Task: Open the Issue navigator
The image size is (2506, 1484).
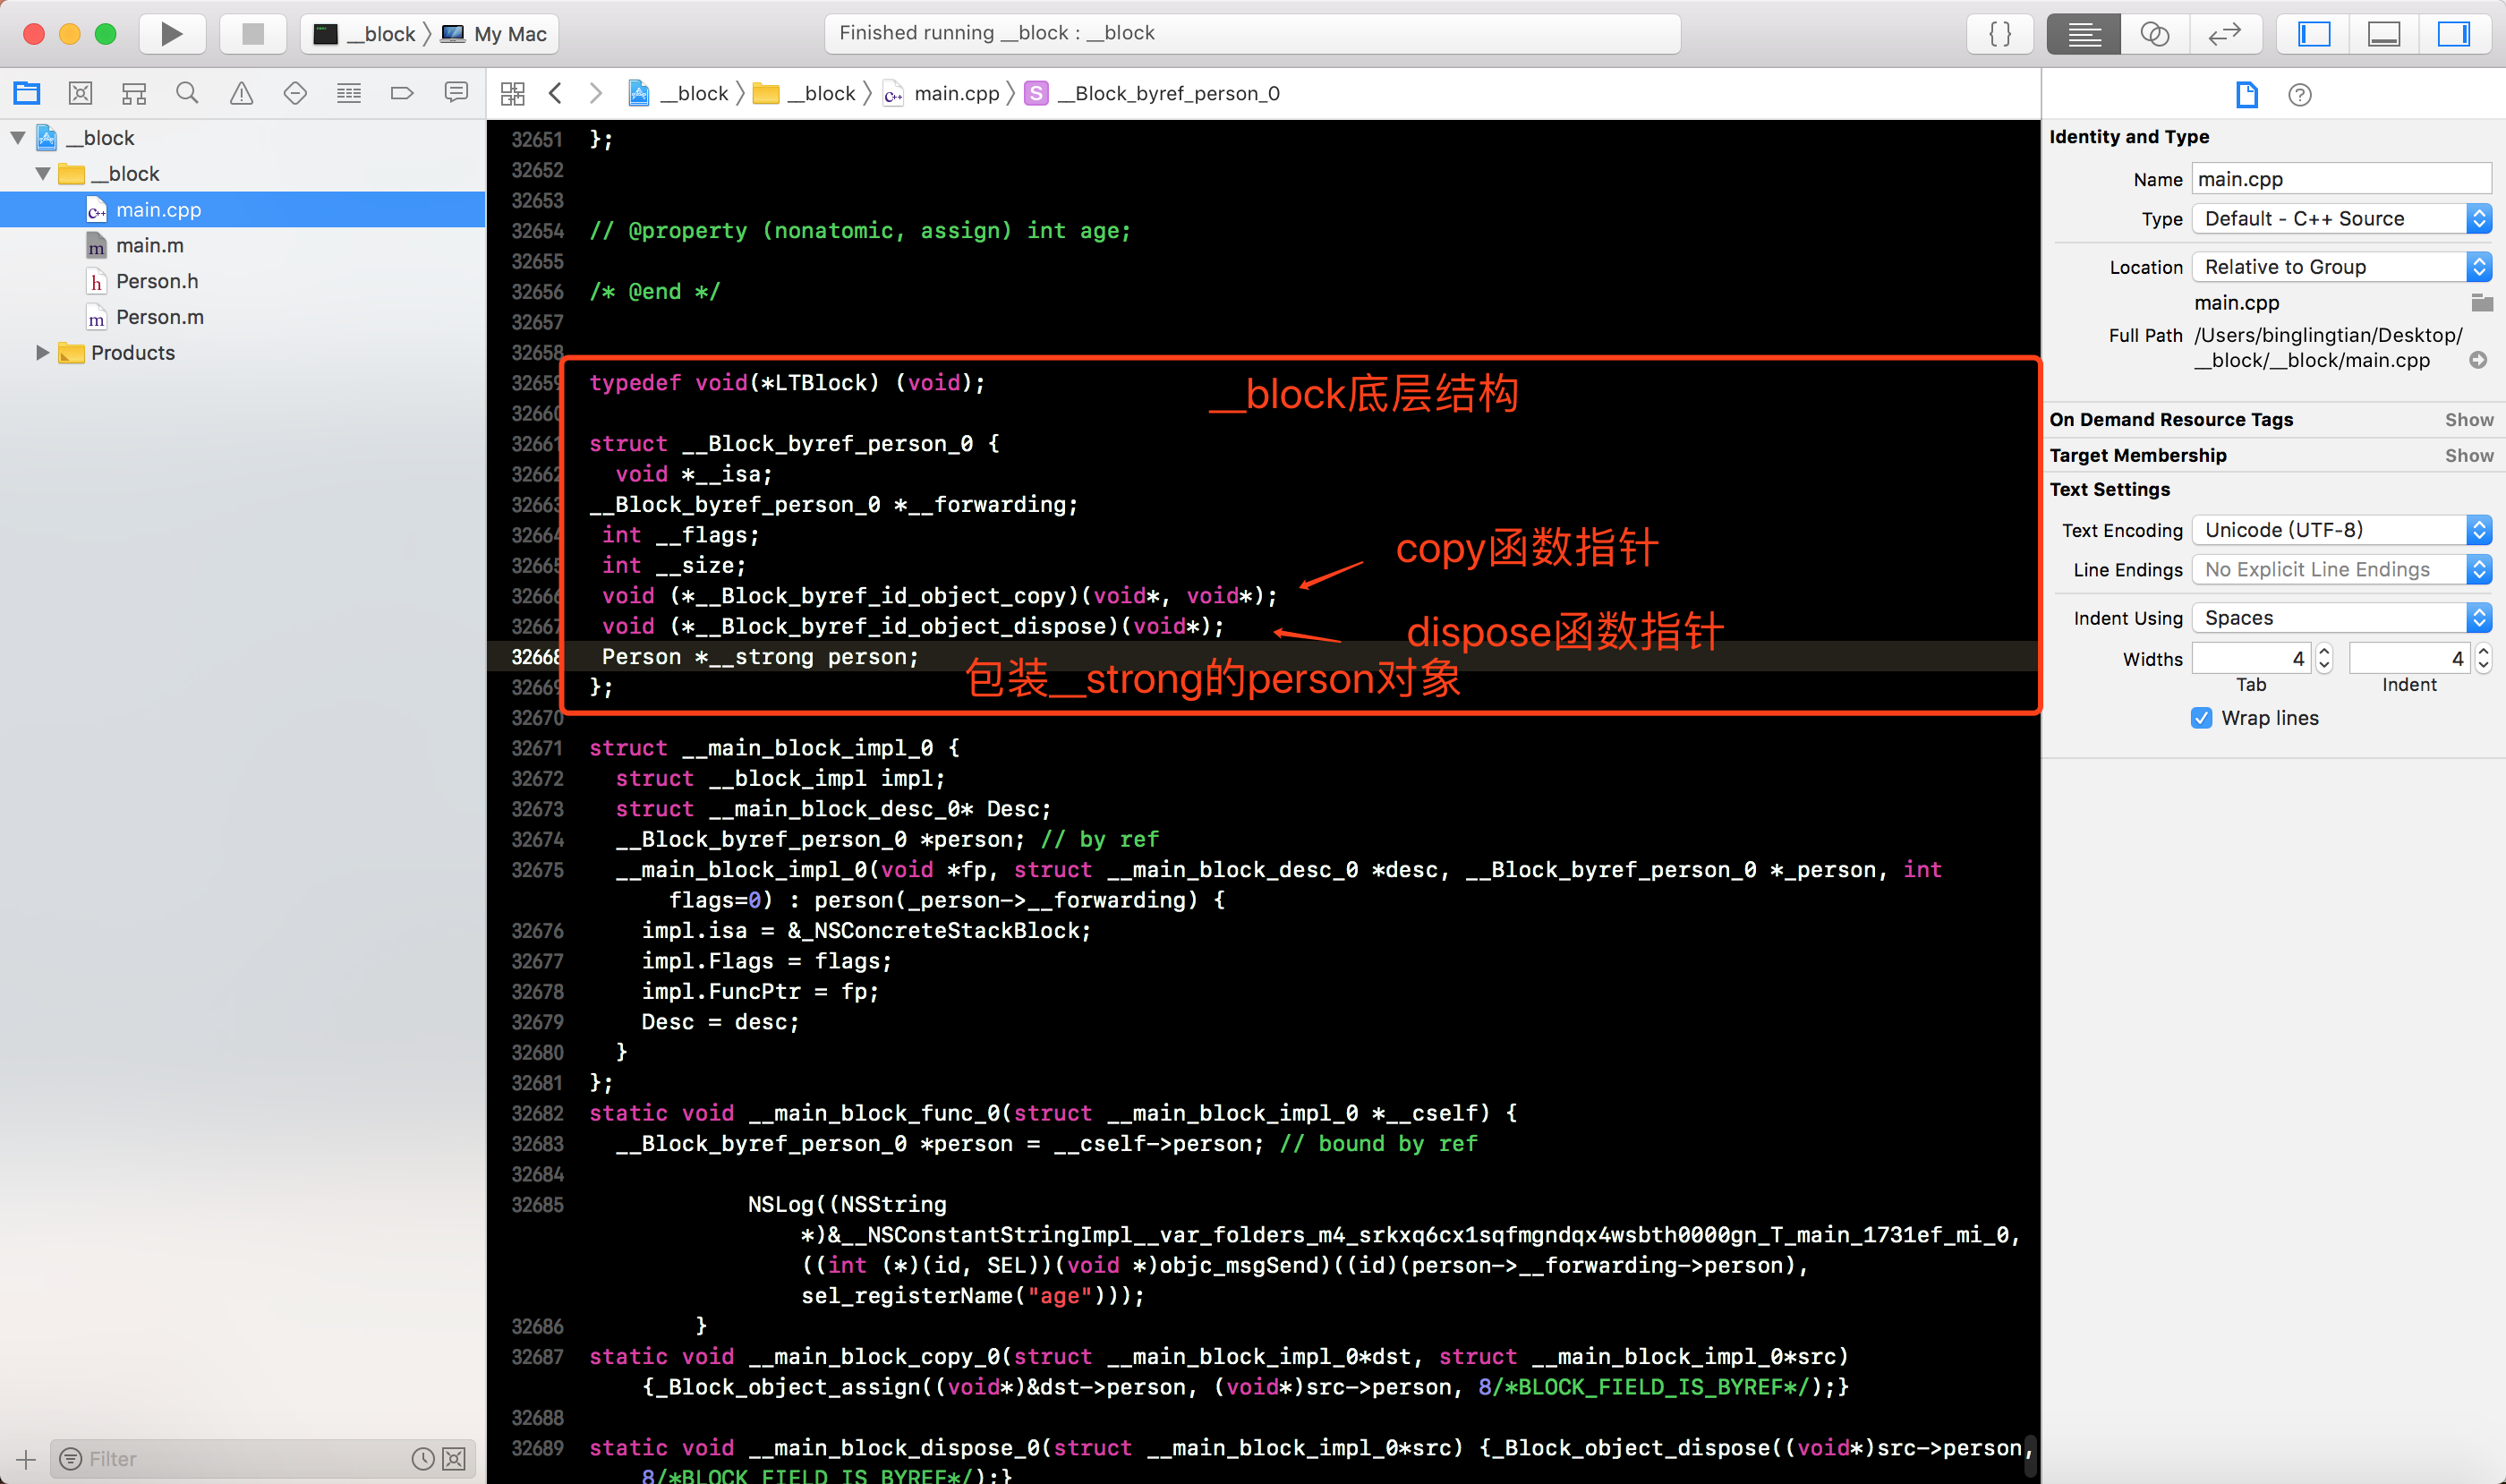Action: (x=241, y=93)
